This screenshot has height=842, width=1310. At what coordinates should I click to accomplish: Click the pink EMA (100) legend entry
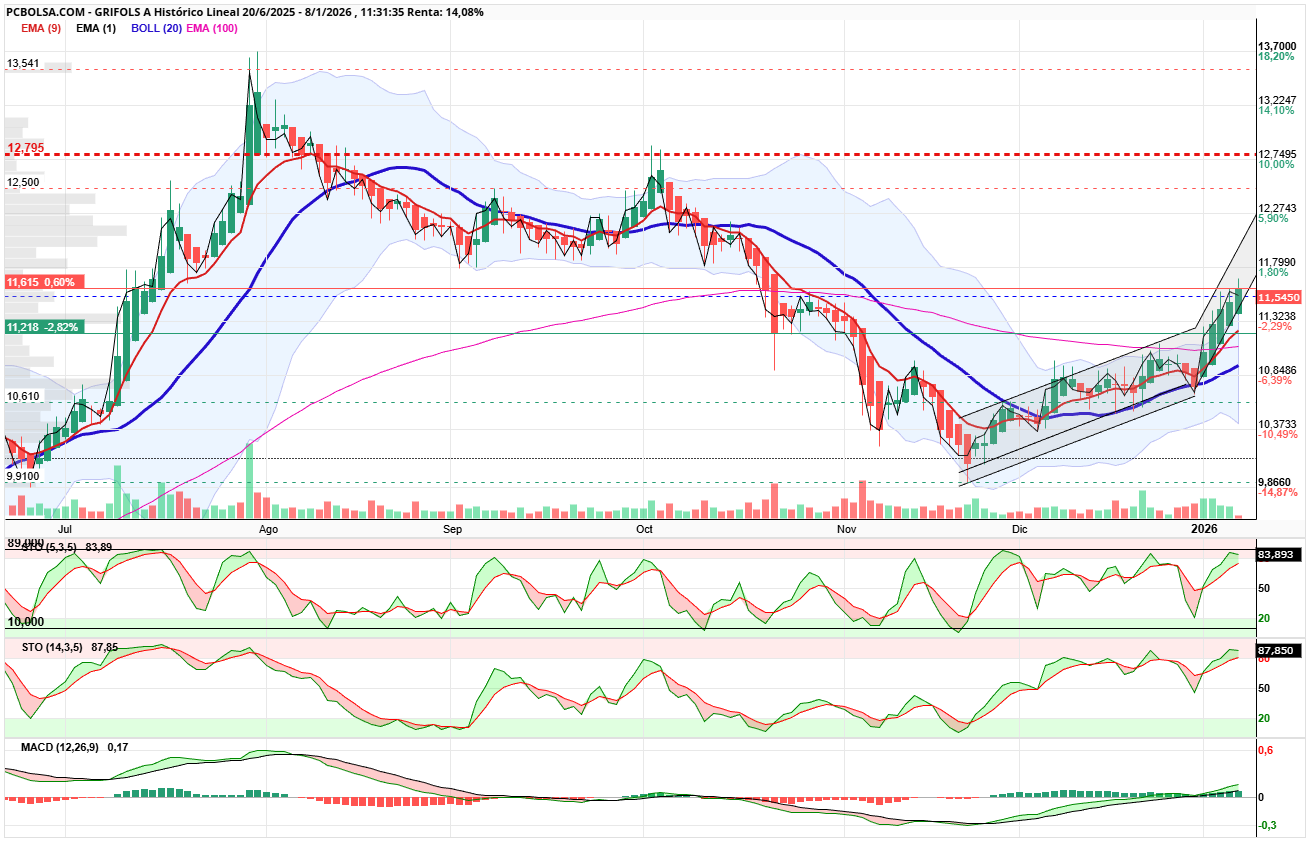coord(212,28)
